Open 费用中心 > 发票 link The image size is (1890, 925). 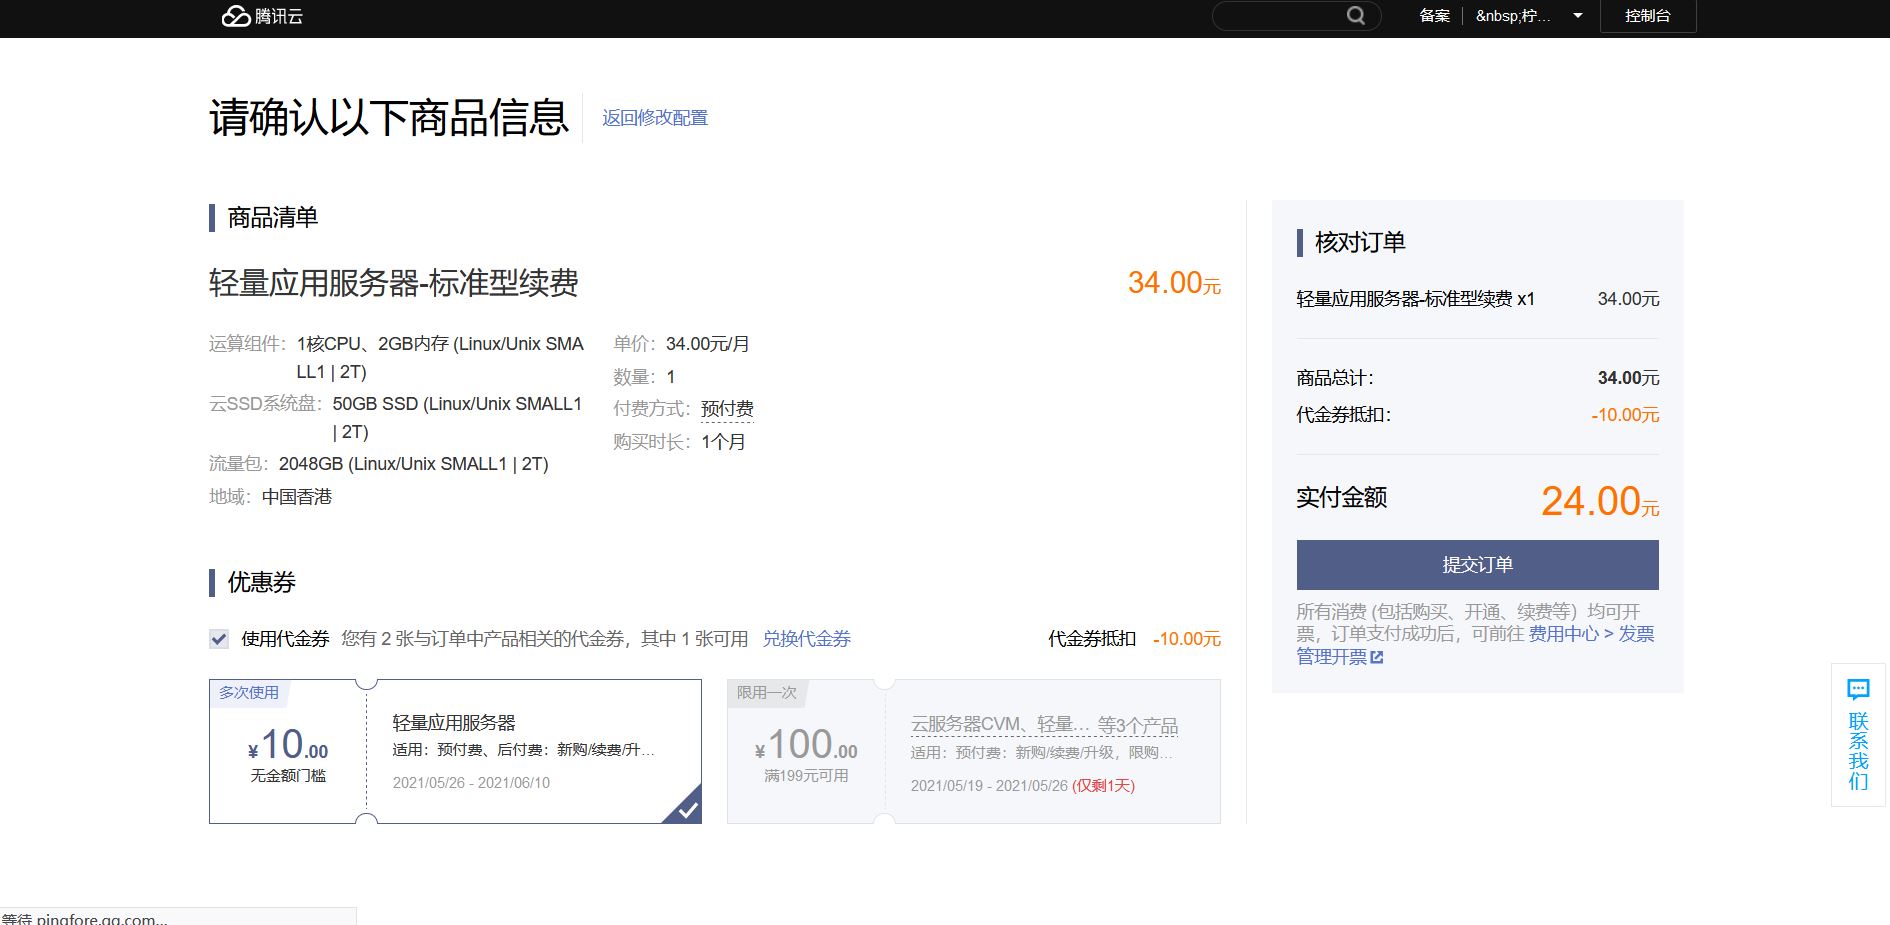(x=1590, y=634)
